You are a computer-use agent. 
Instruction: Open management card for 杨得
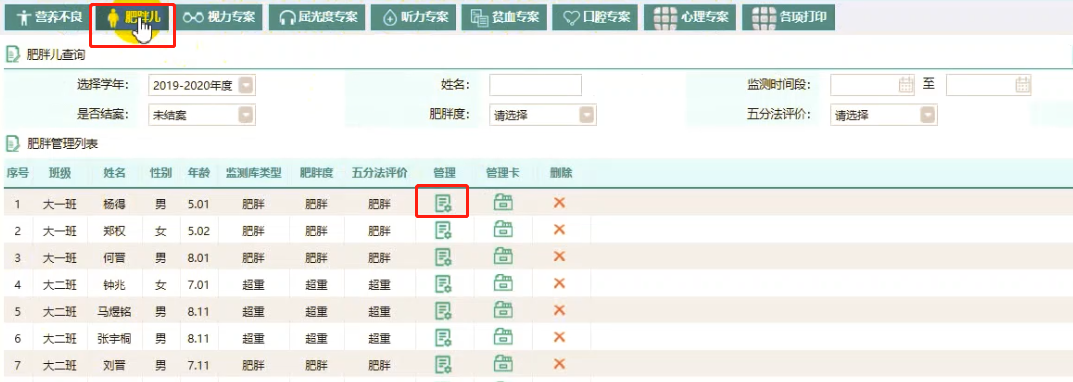(503, 203)
